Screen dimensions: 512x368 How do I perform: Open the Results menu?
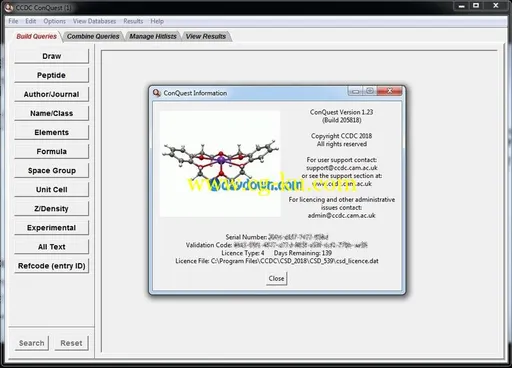133,21
